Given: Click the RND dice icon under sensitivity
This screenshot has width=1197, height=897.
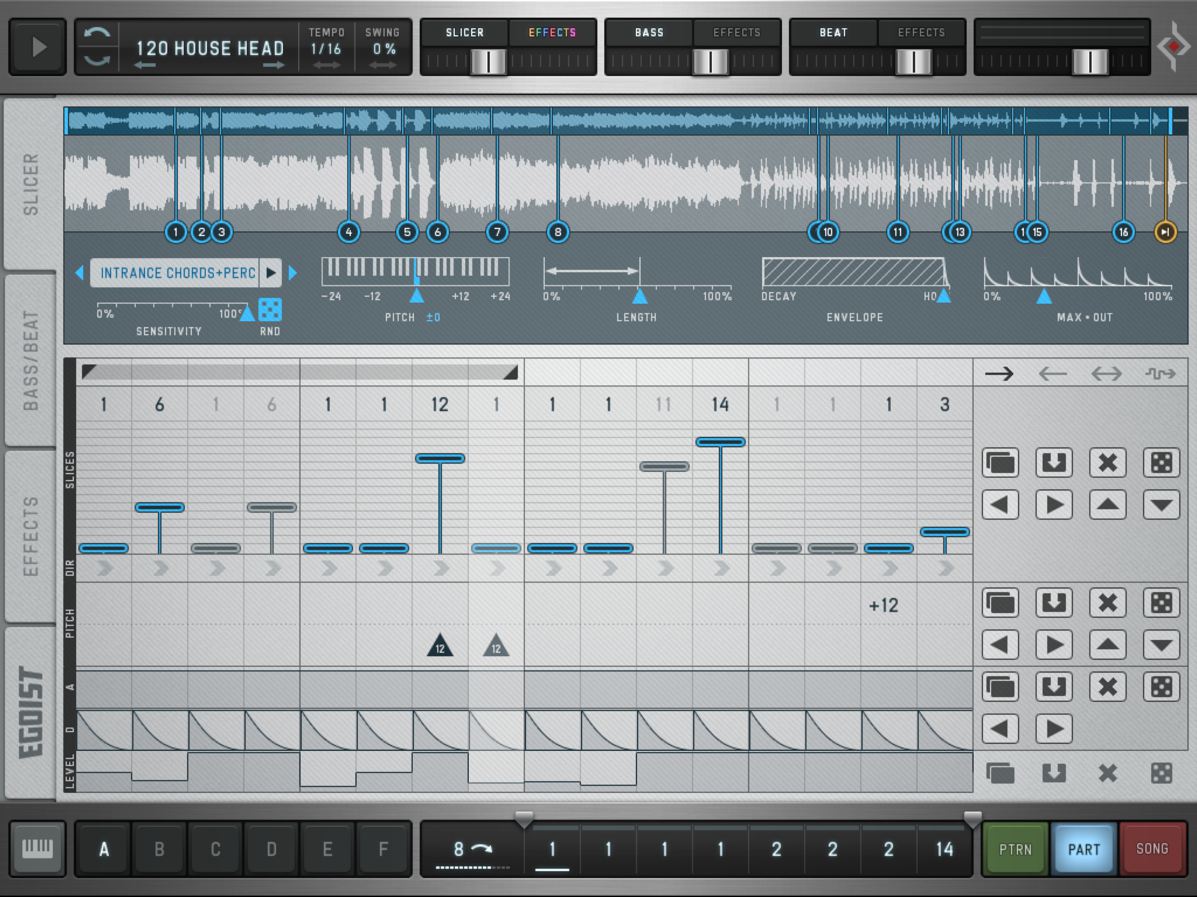Looking at the screenshot, I should click(x=270, y=309).
